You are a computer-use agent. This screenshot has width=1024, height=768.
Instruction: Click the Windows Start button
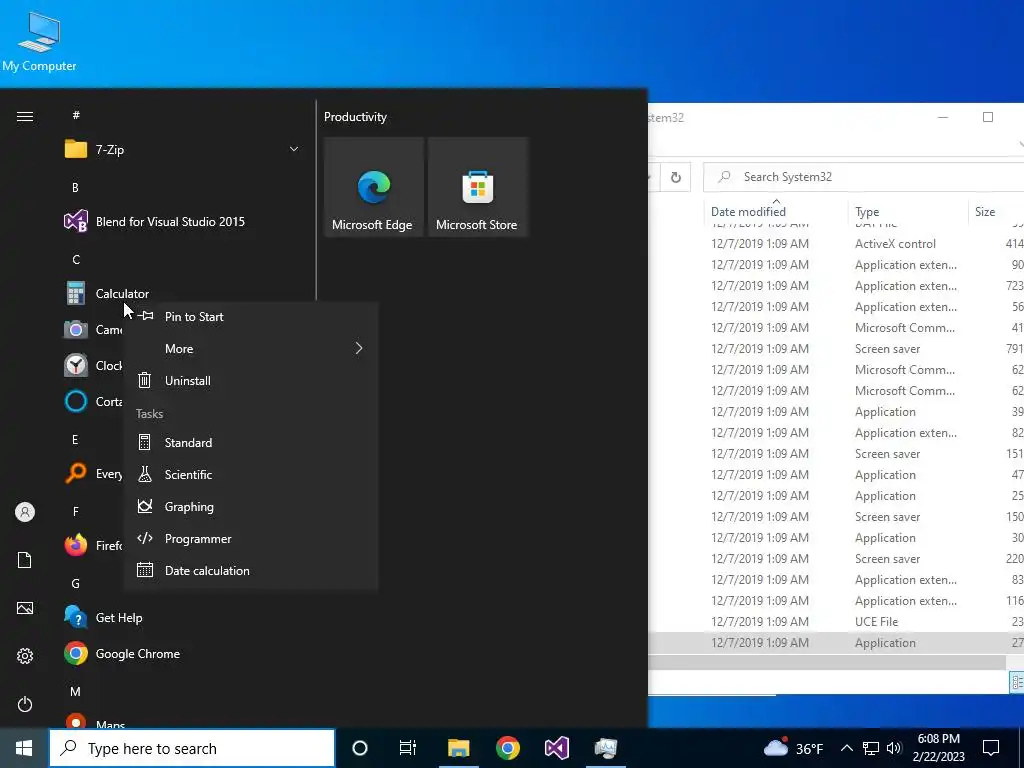[24, 748]
